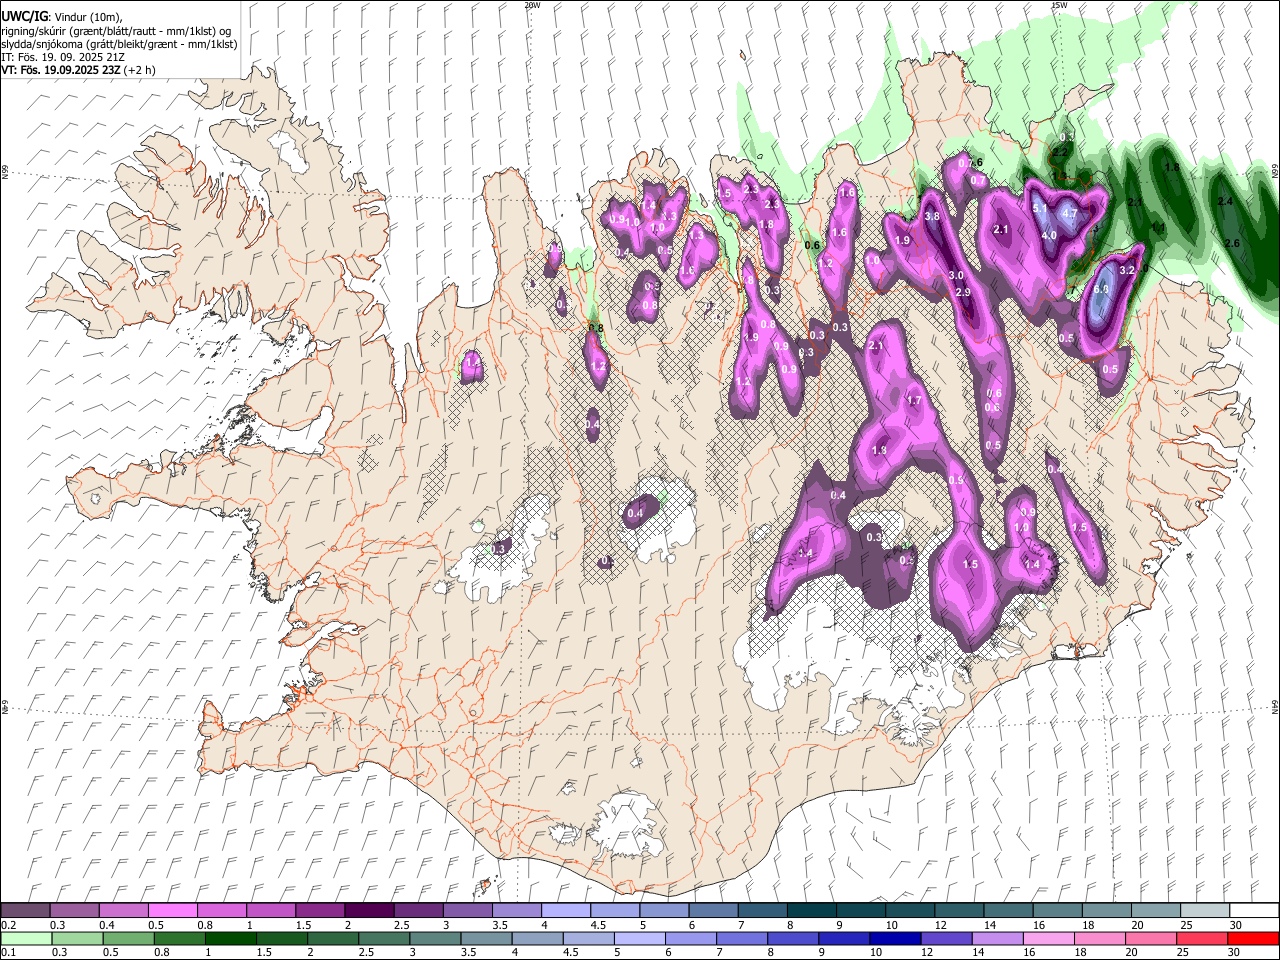The image size is (1280, 960).
Task: Click the 3.2 precipitation value on the map
Action: pos(1127,270)
